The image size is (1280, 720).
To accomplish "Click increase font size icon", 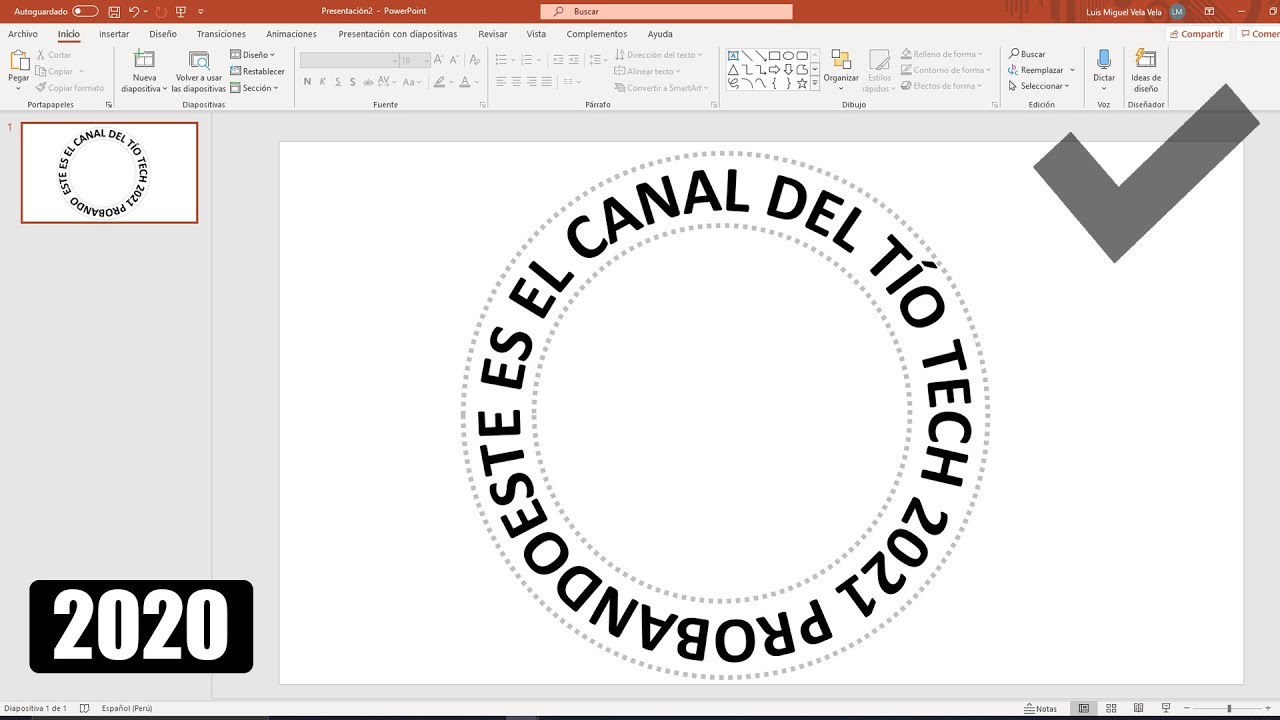I will [x=440, y=60].
